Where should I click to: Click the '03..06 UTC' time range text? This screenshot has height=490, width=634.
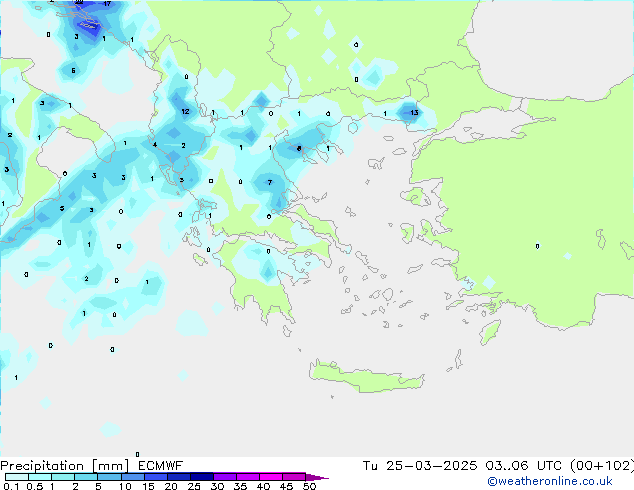(x=523, y=466)
